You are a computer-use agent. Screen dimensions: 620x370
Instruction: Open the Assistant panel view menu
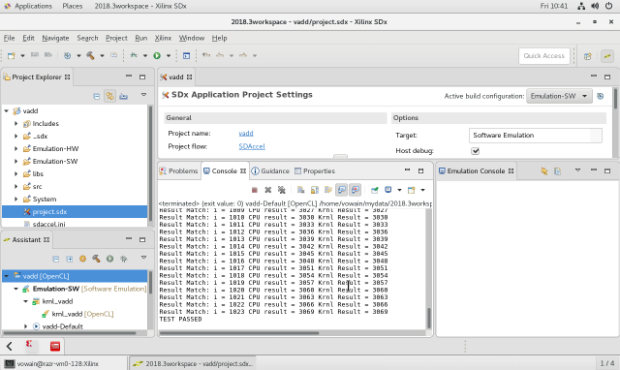coord(144,258)
